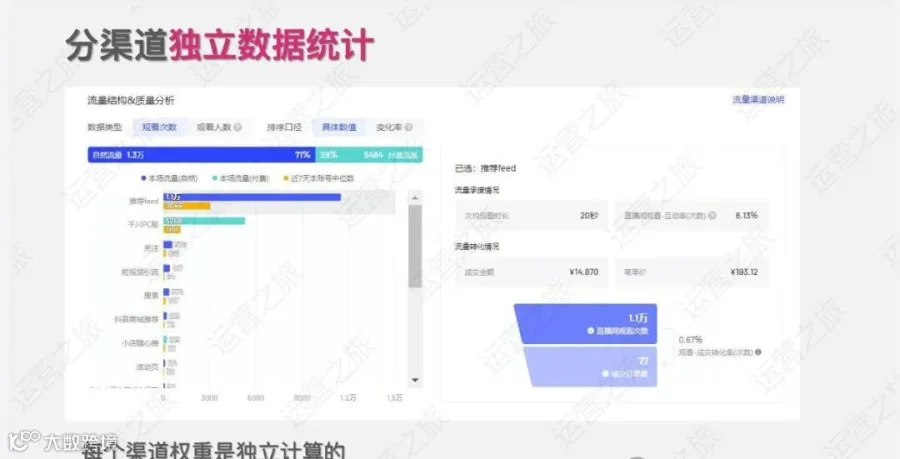The width and height of the screenshot is (900, 459).
Task: Open the 流量渠道说明 link
Action: point(758,100)
